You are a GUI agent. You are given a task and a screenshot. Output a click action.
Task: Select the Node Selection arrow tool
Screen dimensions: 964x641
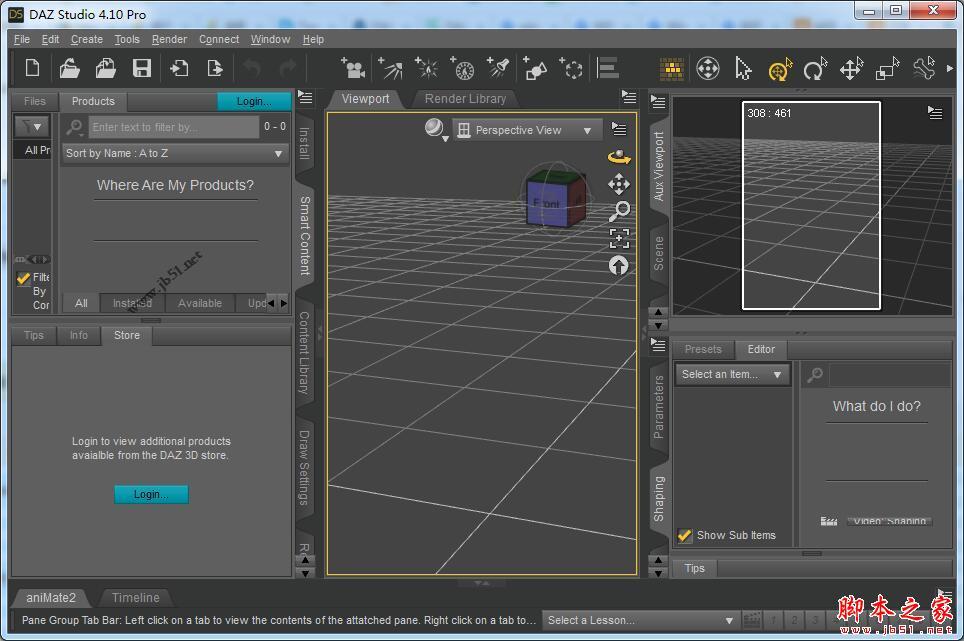[x=743, y=68]
